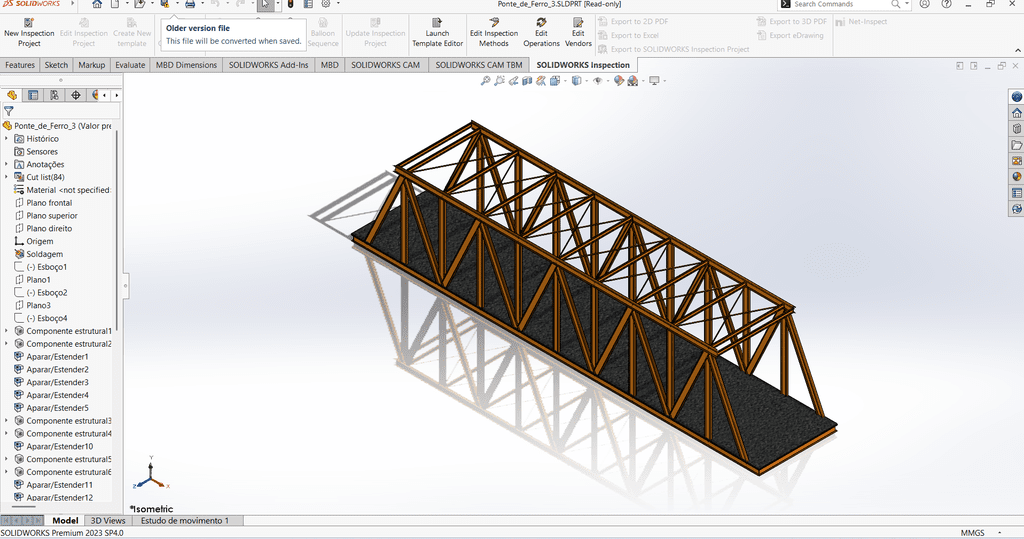Click the Zoom to Fit magnifier icon
Screen dimensions: 1024x539
click(486, 81)
